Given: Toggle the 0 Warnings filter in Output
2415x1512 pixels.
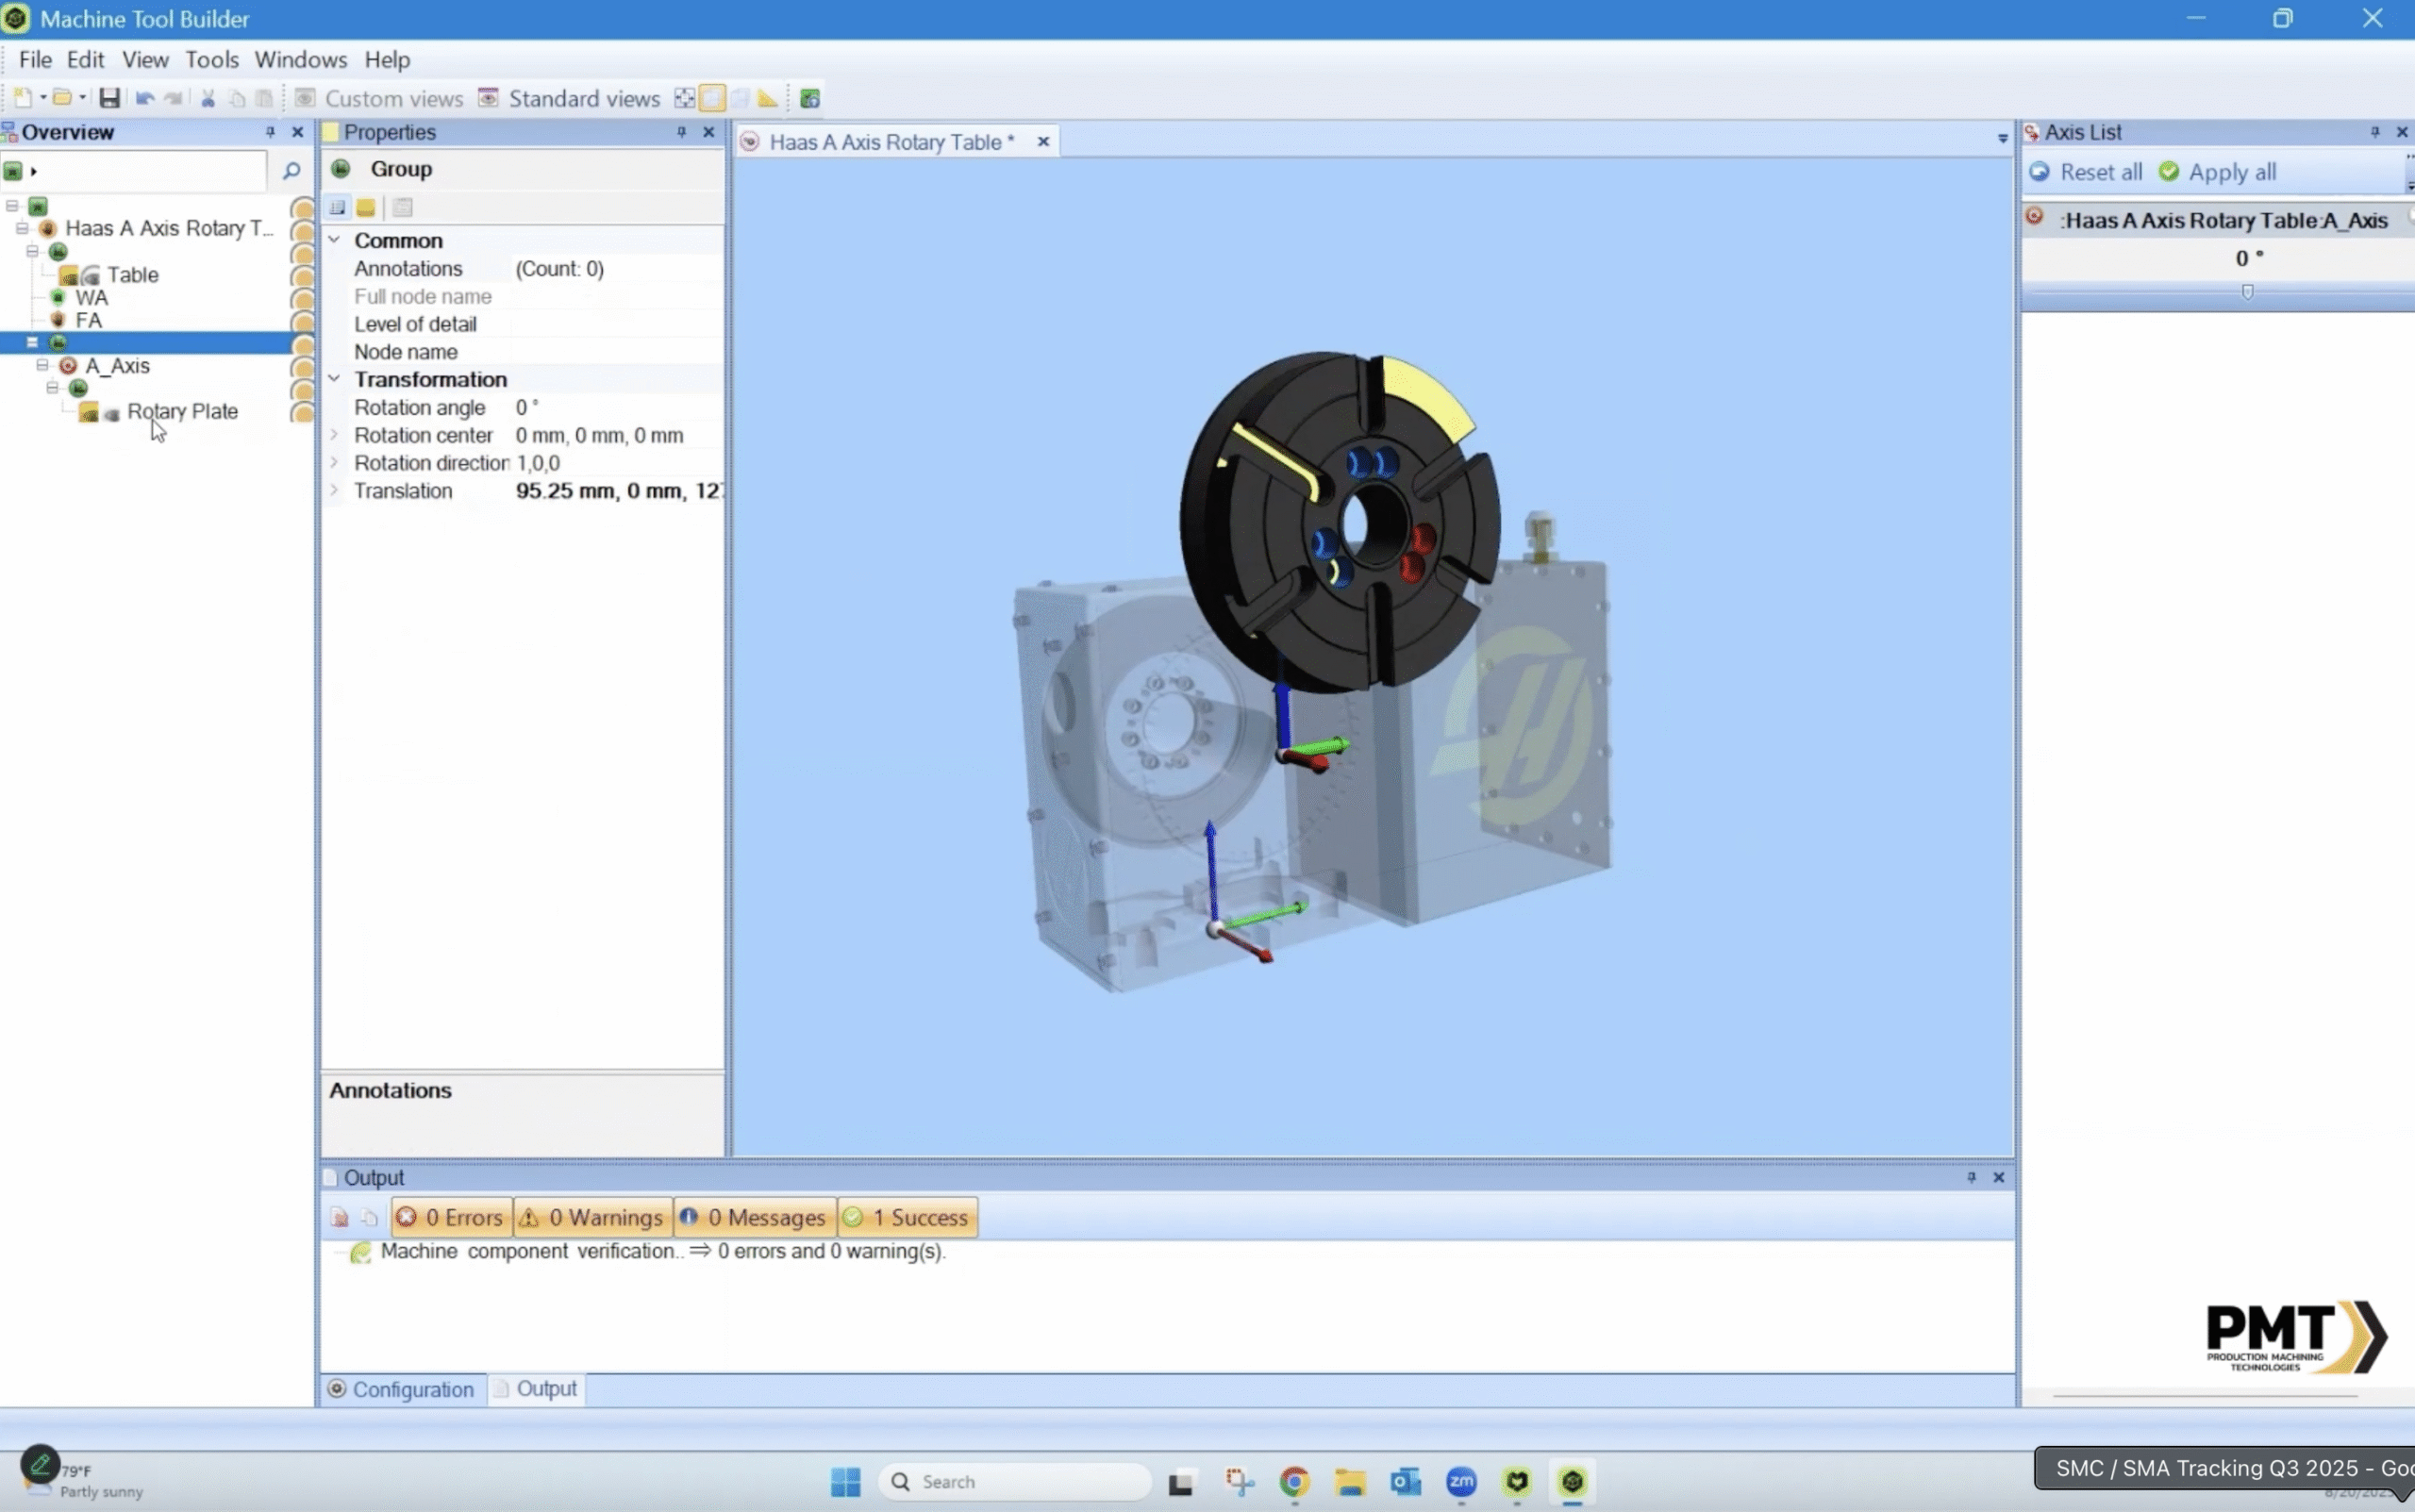Looking at the screenshot, I should (x=593, y=1217).
